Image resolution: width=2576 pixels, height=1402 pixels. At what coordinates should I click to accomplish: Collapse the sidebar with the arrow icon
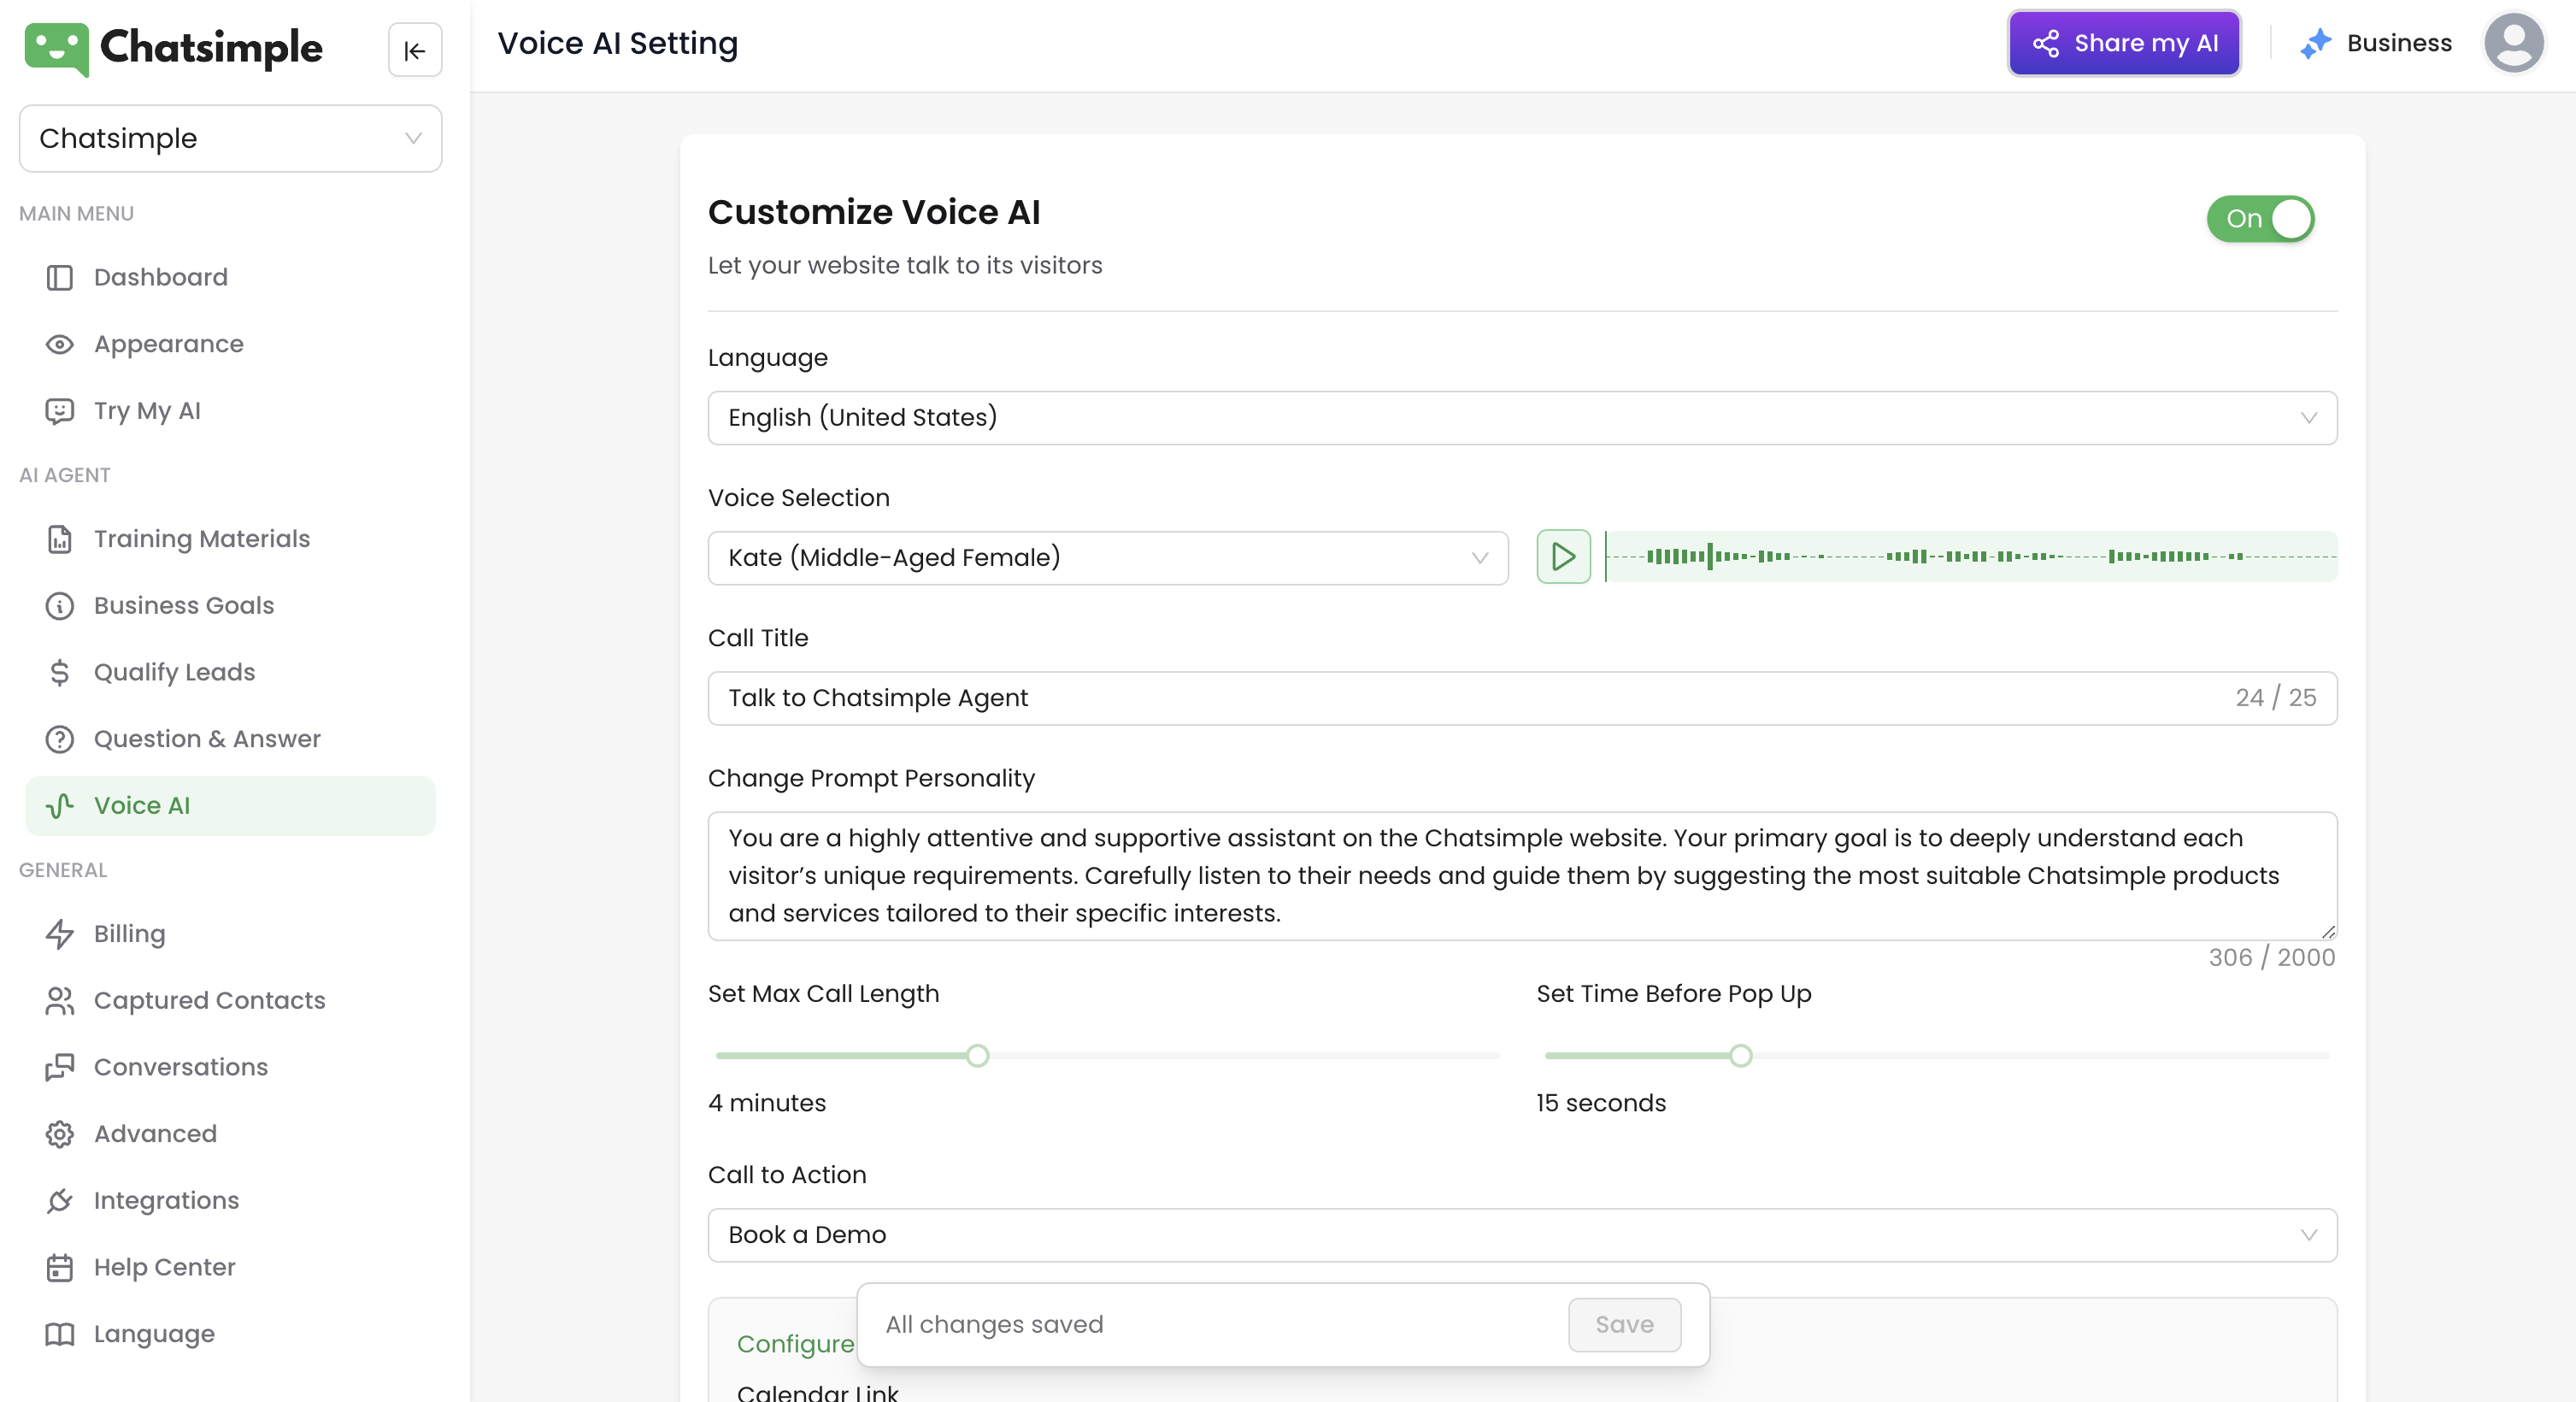pos(414,49)
